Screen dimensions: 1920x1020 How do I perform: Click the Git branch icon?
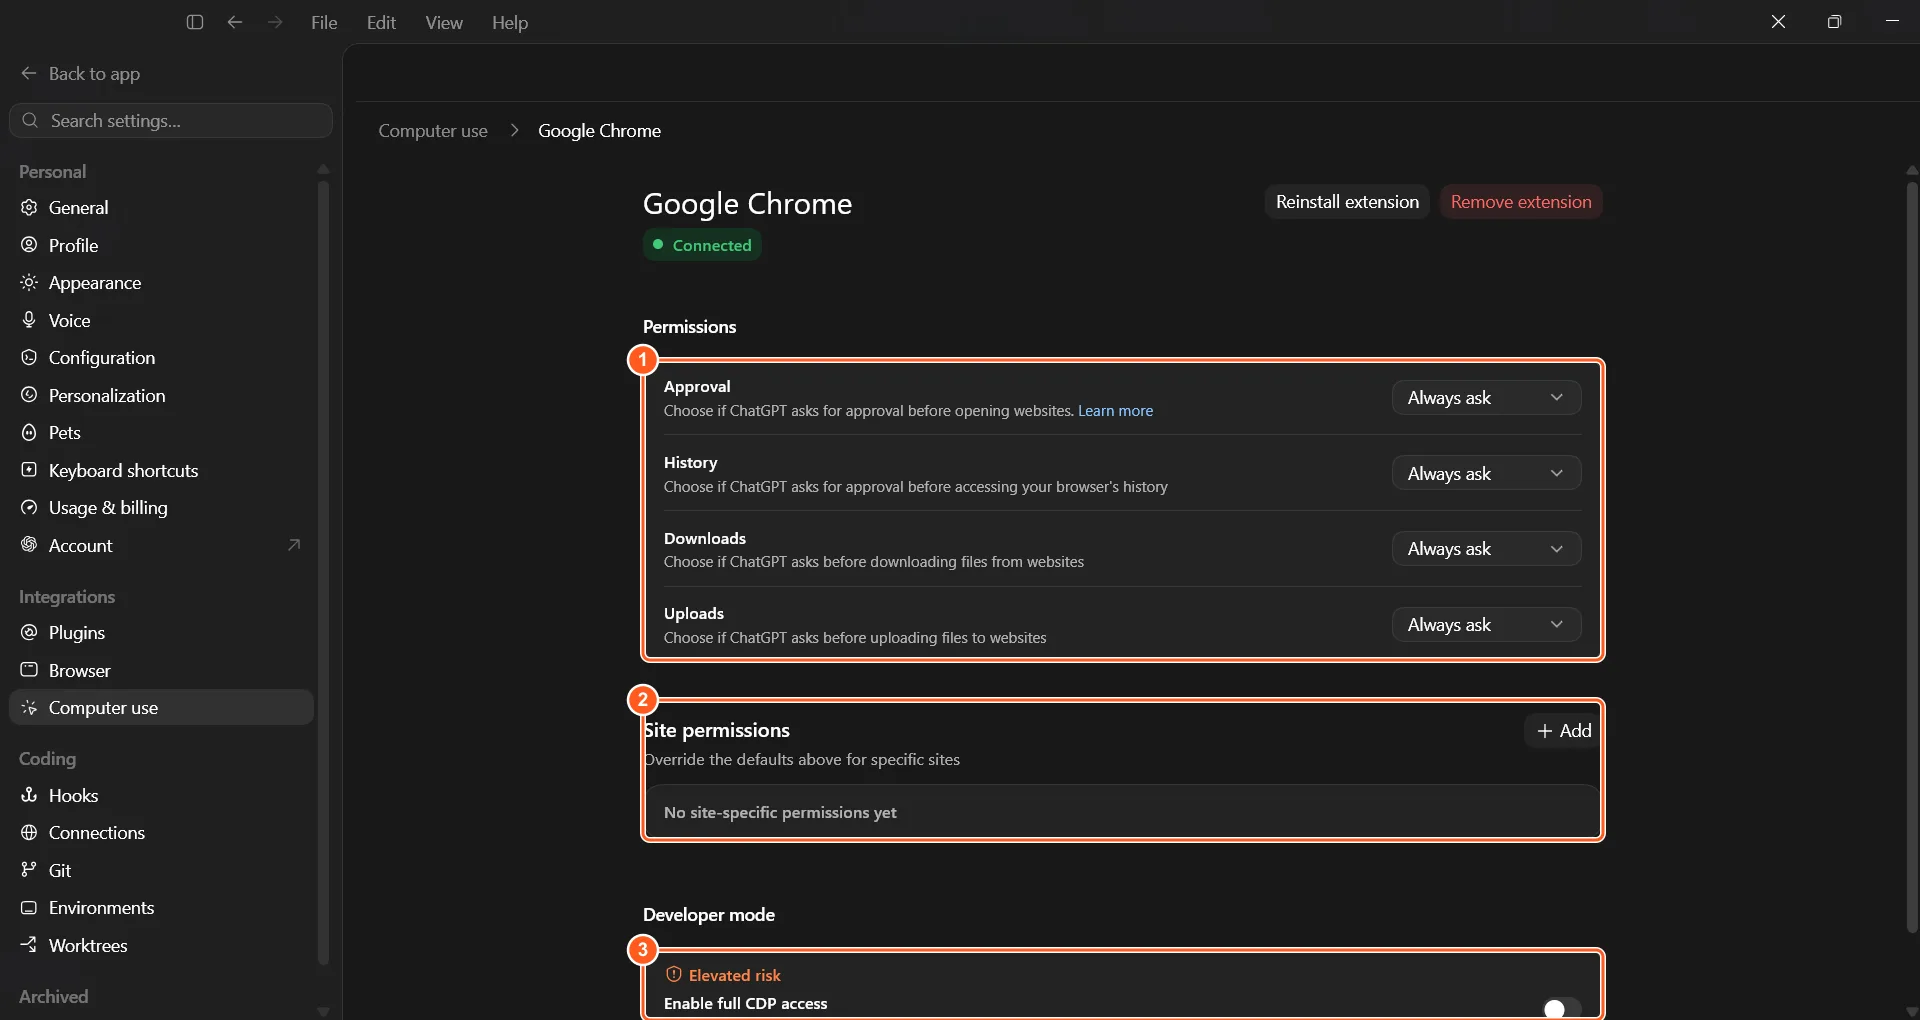tap(29, 870)
